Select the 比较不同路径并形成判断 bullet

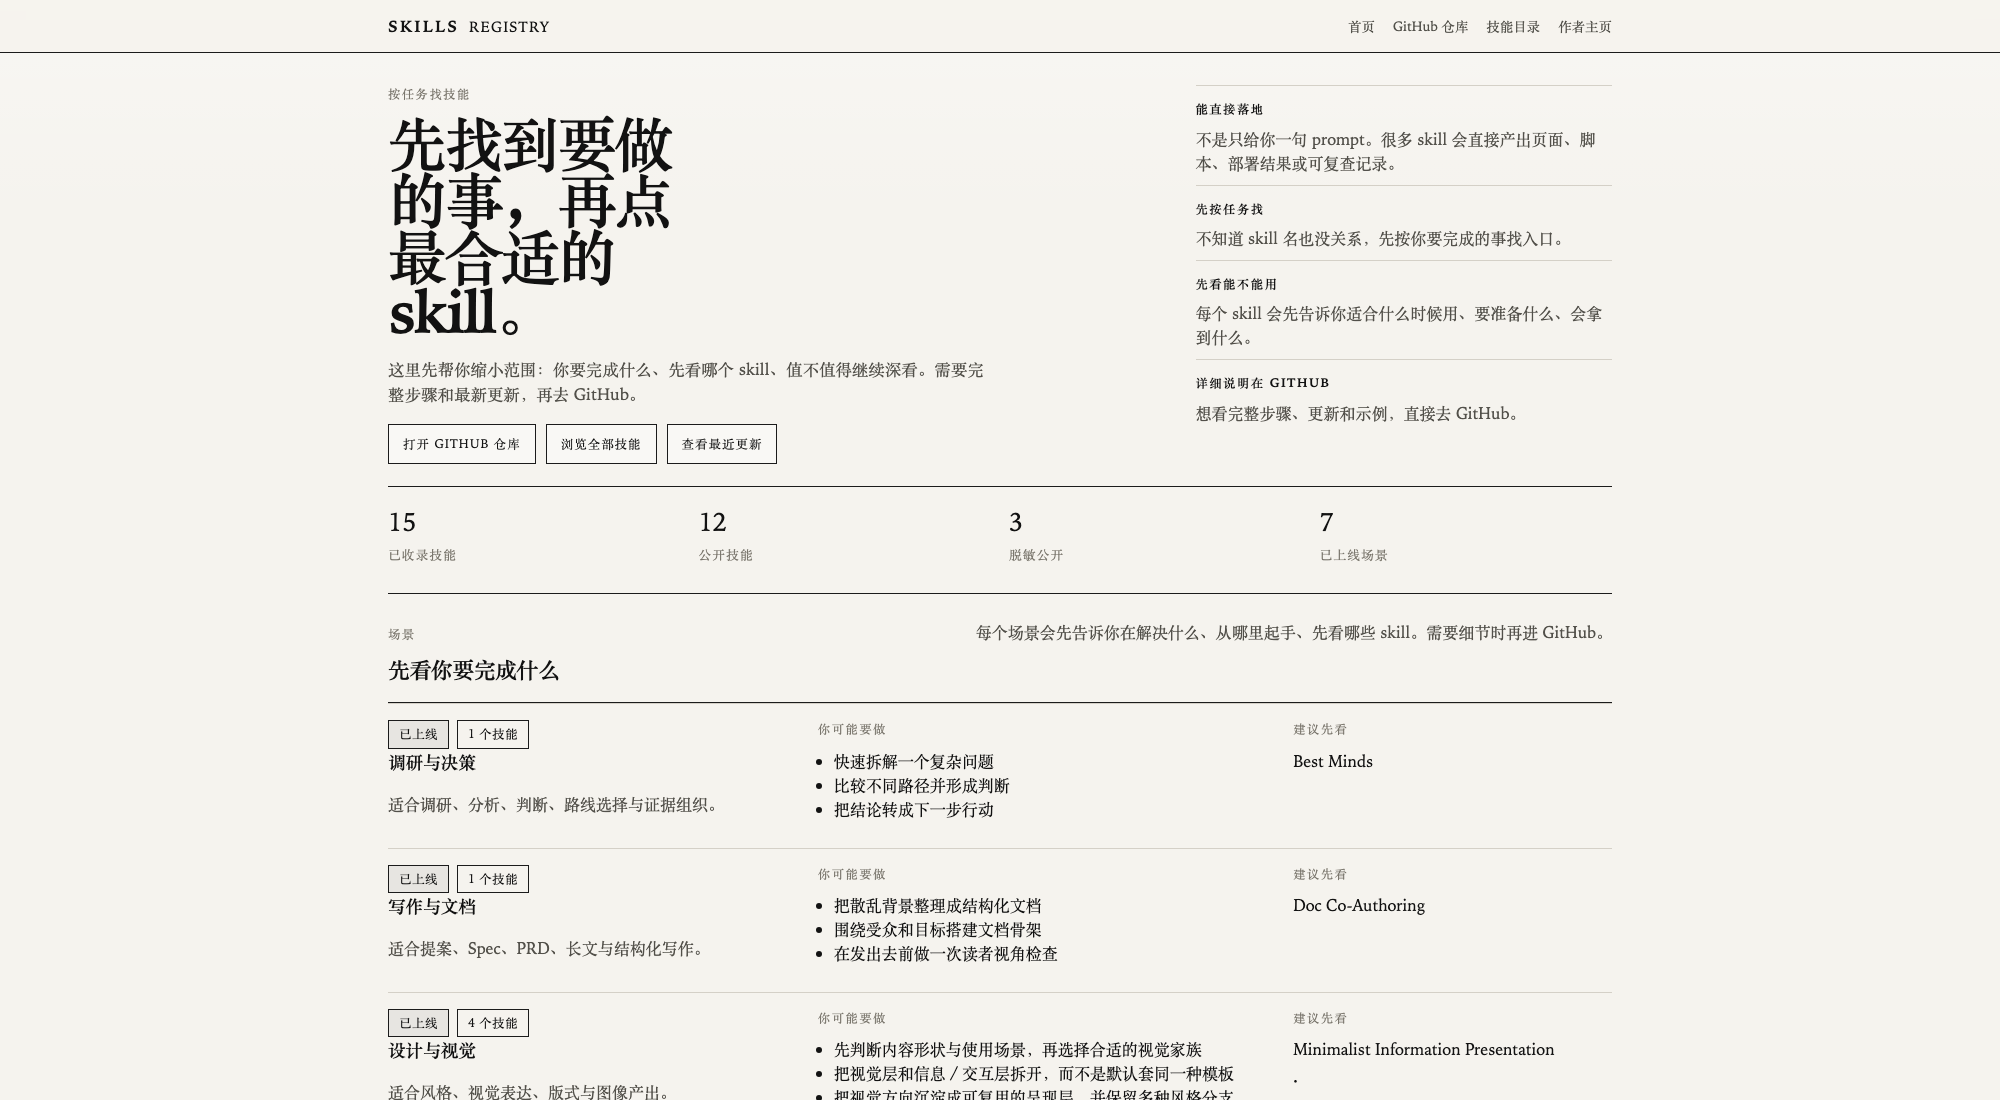(922, 786)
